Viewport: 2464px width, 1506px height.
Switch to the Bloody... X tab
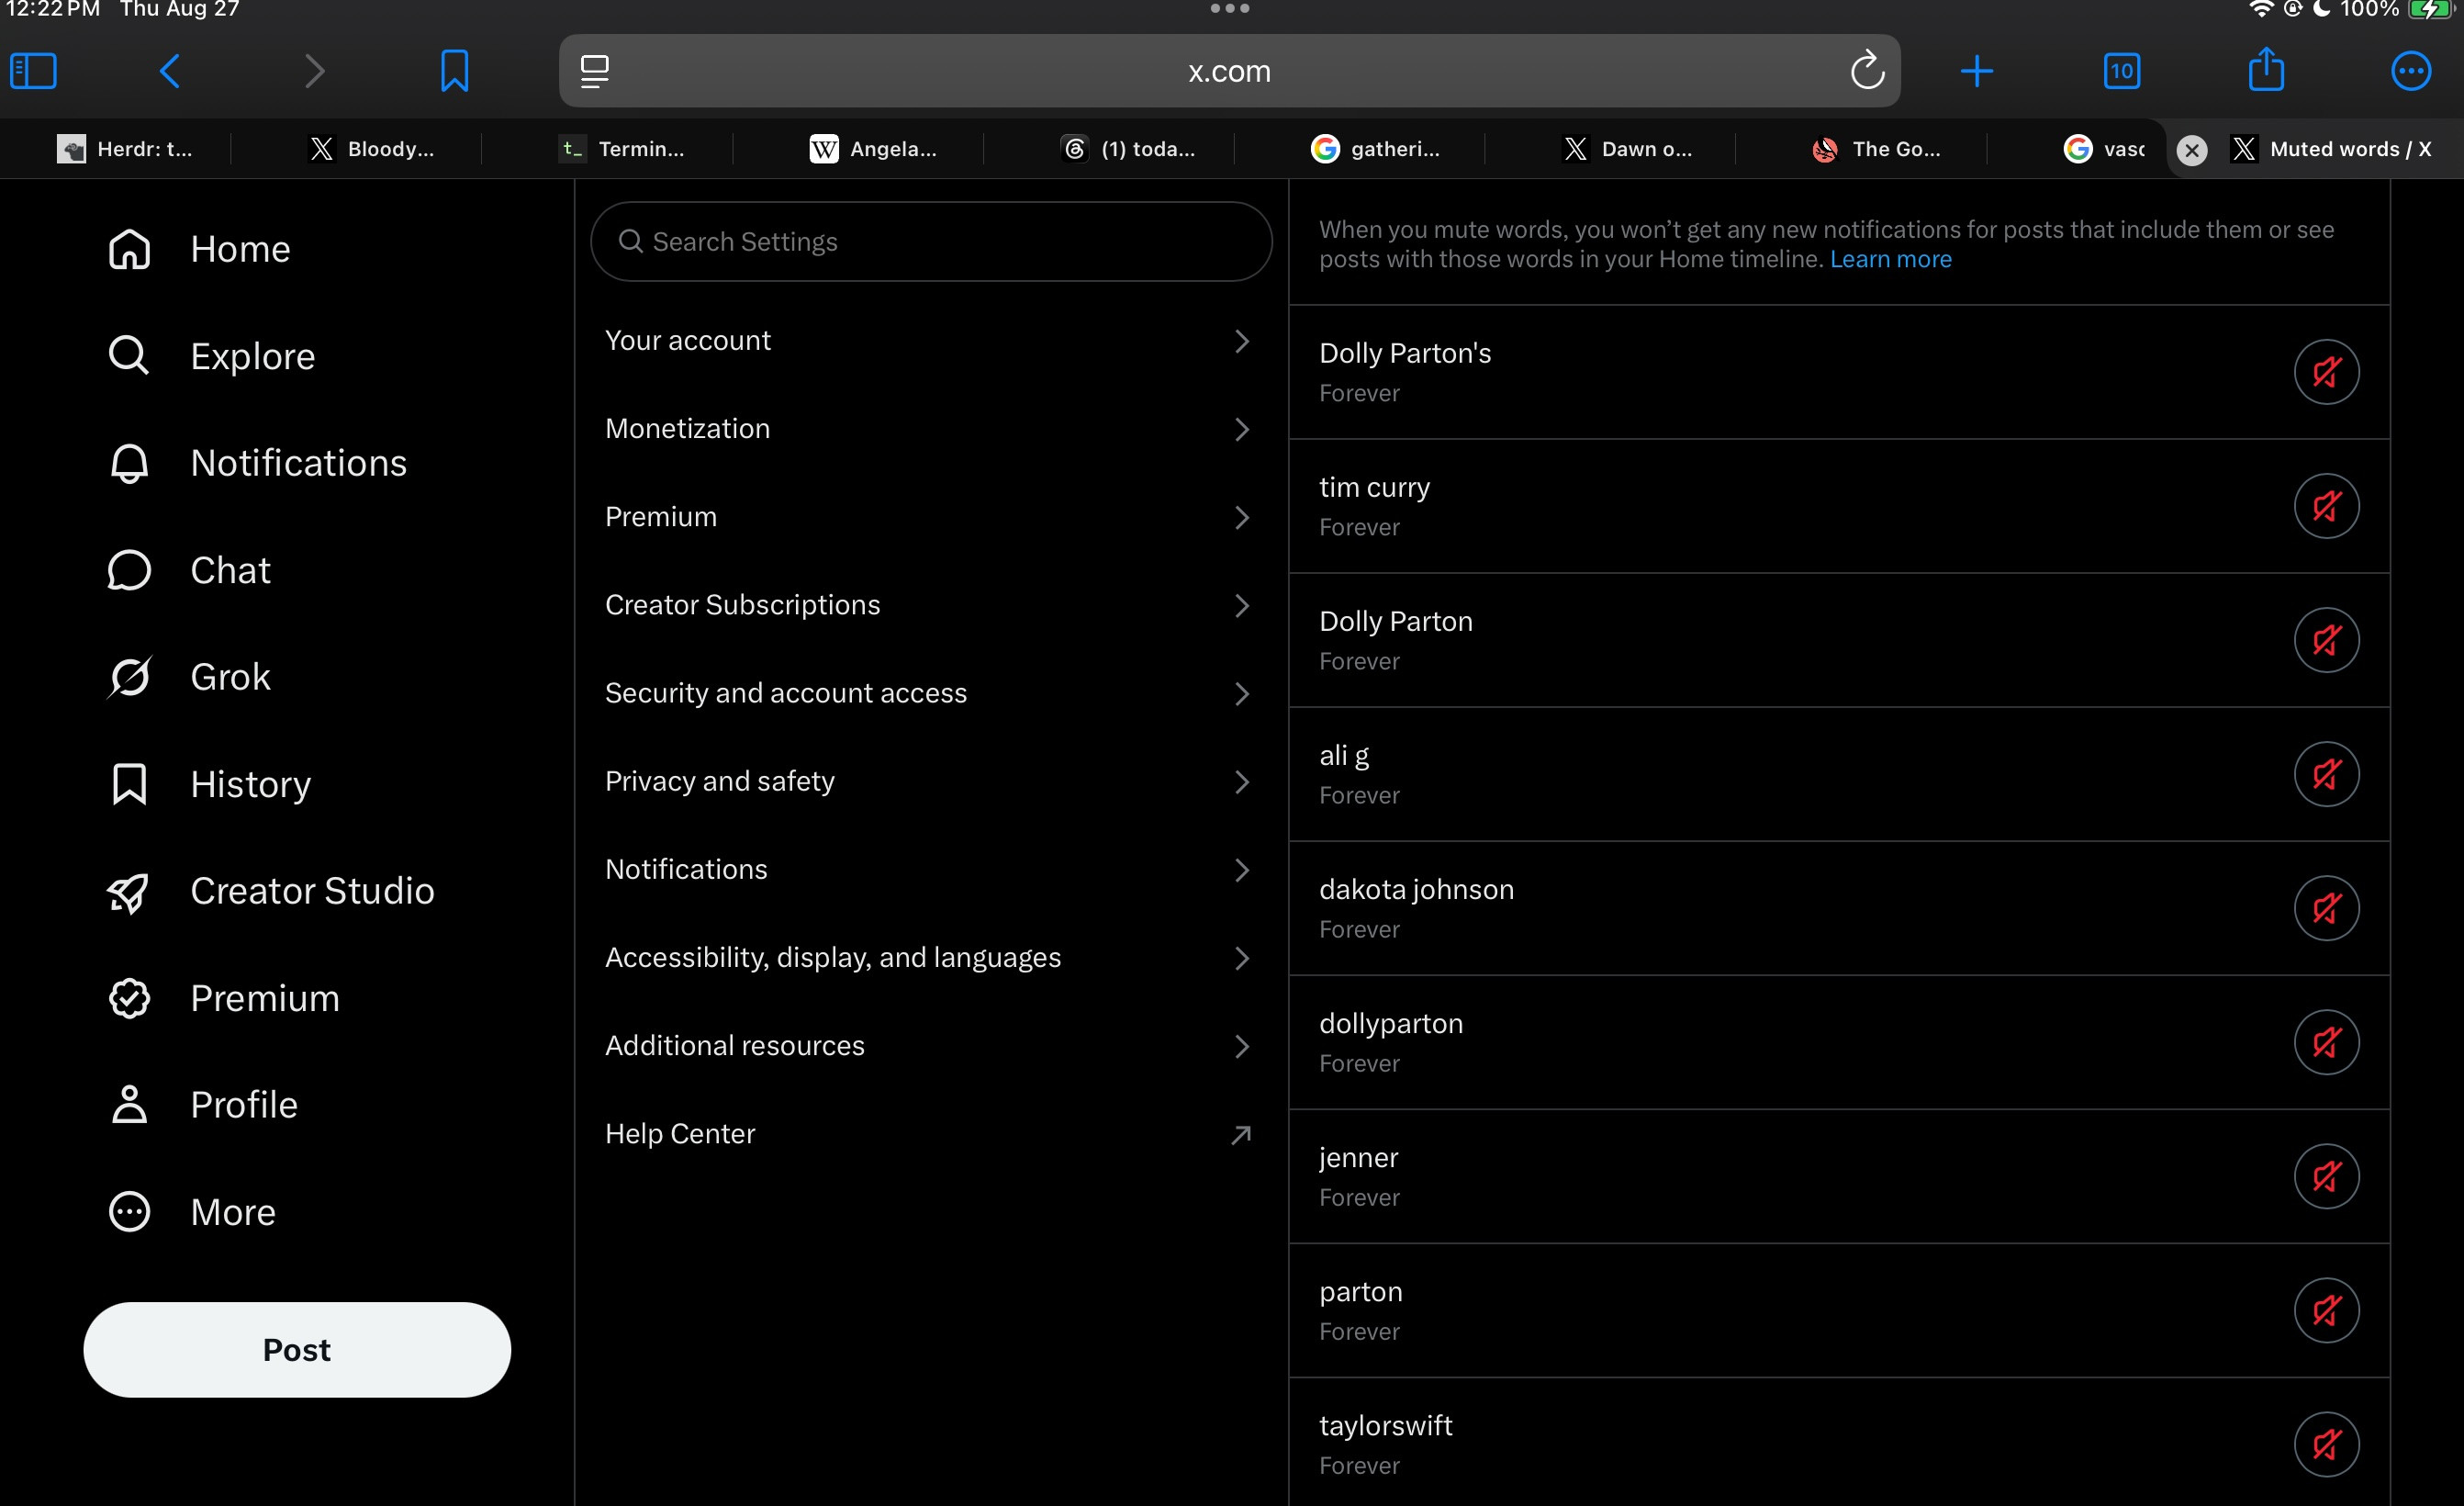click(x=372, y=149)
